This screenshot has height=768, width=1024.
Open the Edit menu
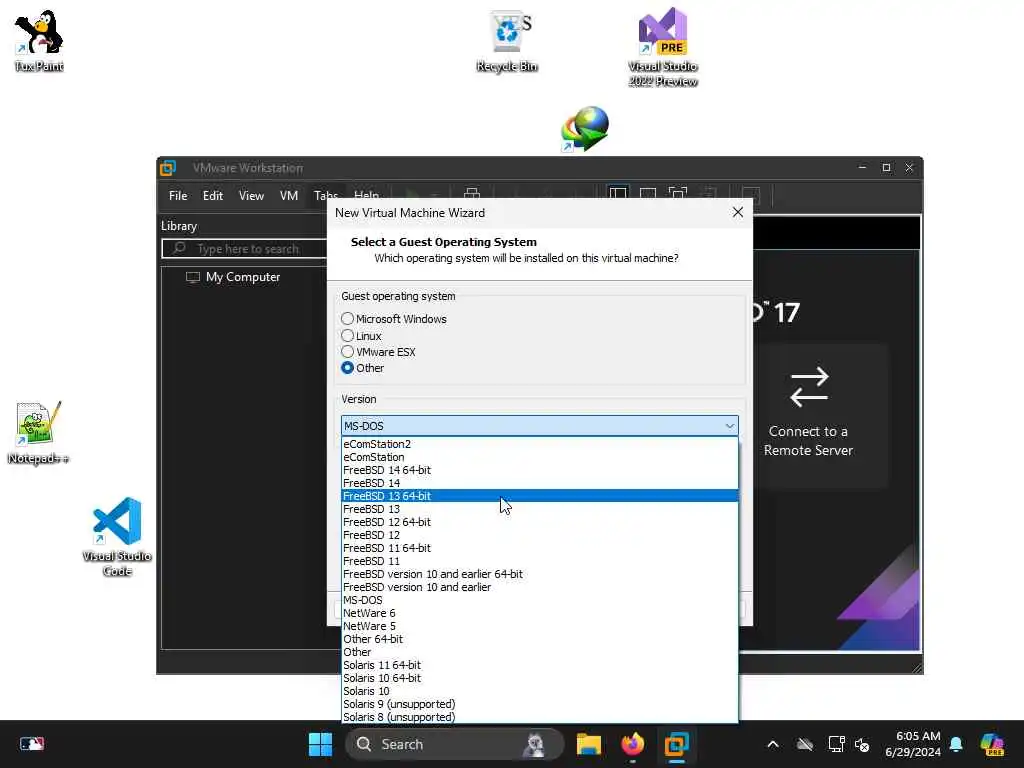[212, 196]
